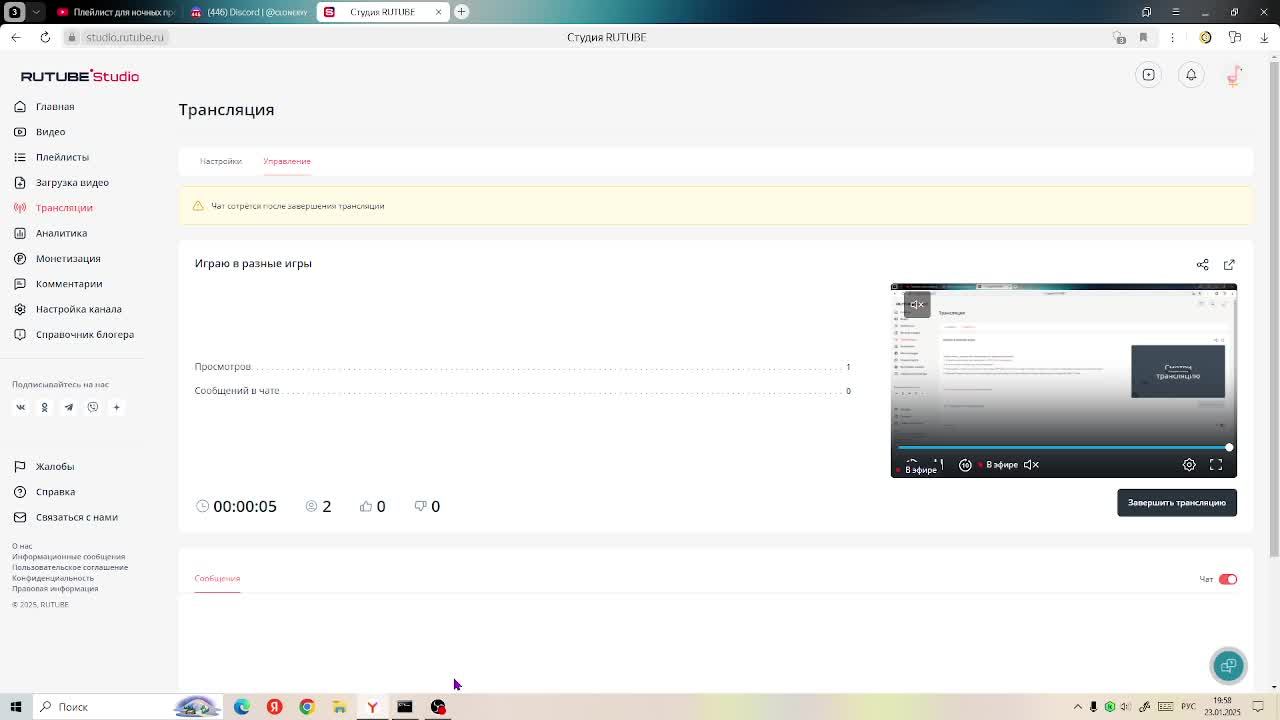The height and width of the screenshot is (720, 1280).
Task: Open Google Chrome from the taskbar
Action: coord(307,707)
